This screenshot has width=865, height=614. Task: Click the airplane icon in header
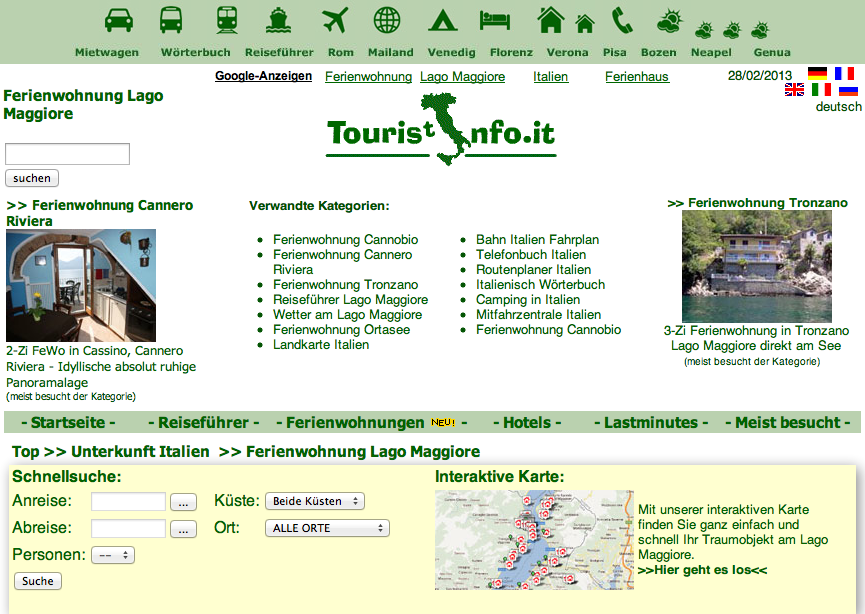coord(335,20)
